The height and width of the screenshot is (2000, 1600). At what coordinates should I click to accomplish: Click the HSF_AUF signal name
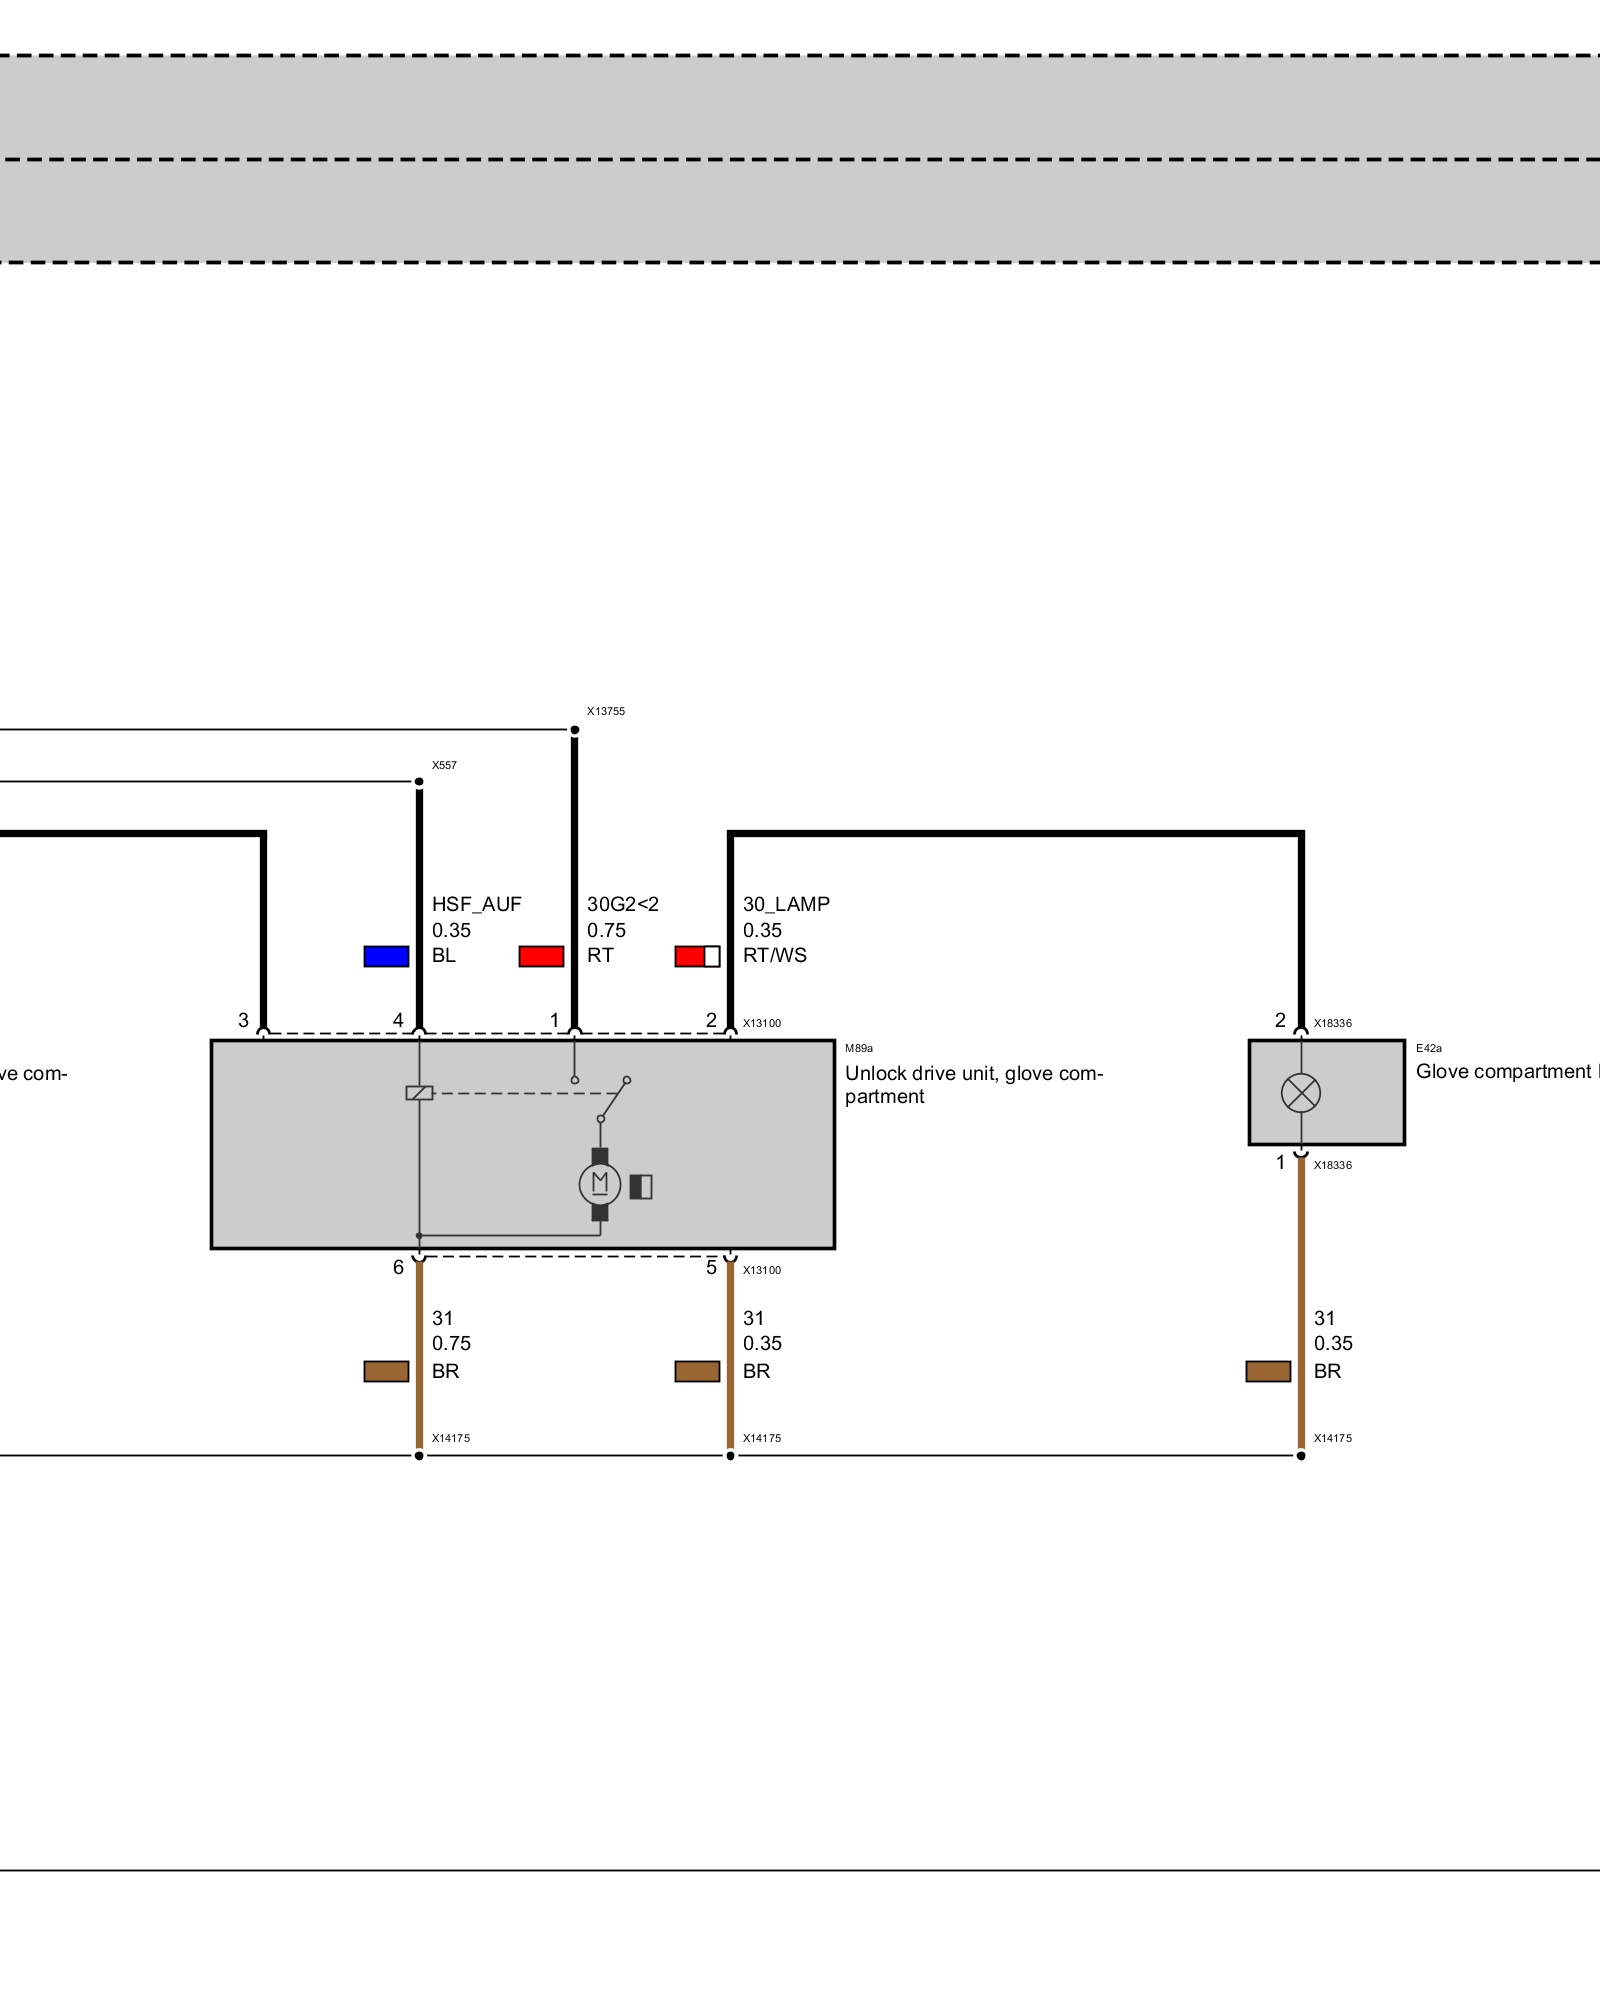click(477, 904)
